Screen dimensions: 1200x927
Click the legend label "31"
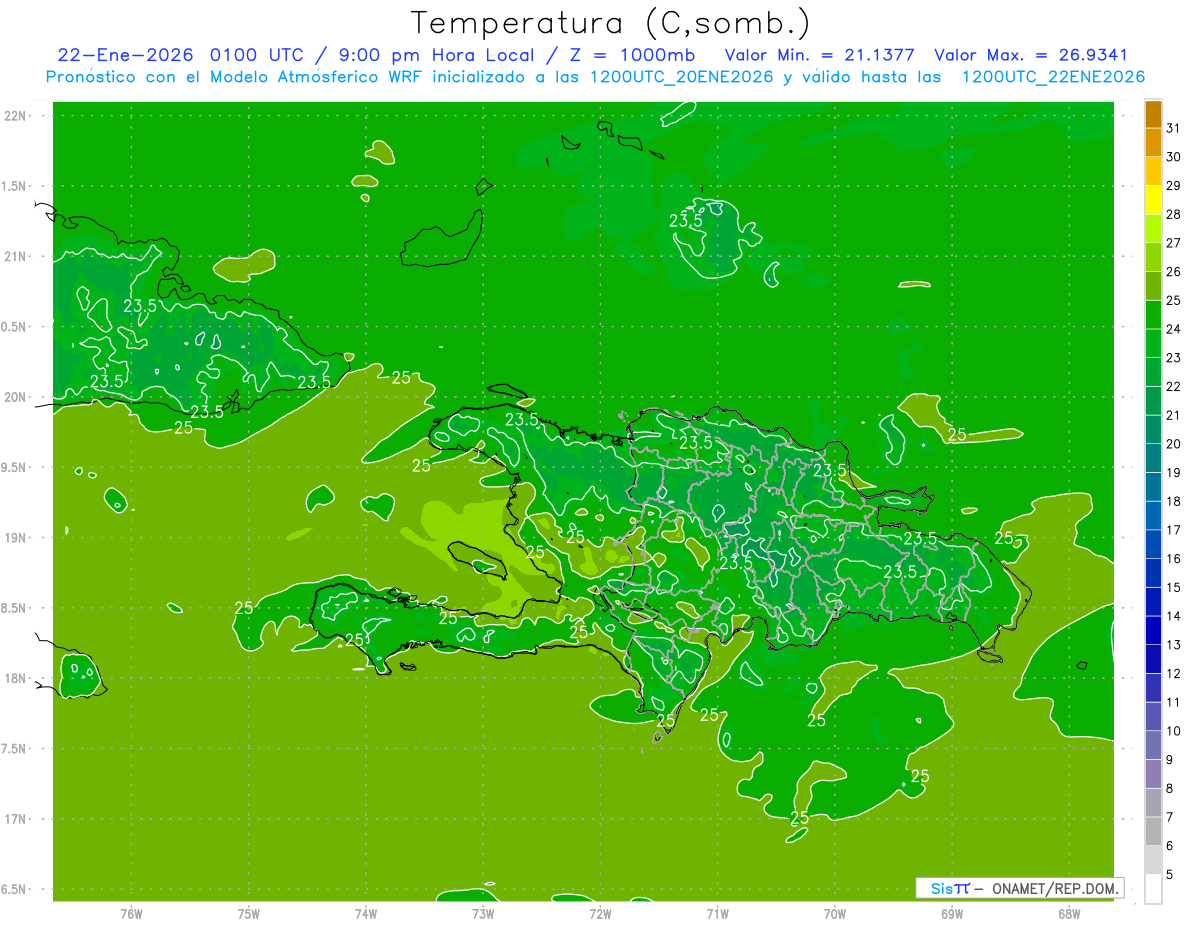click(x=1174, y=128)
